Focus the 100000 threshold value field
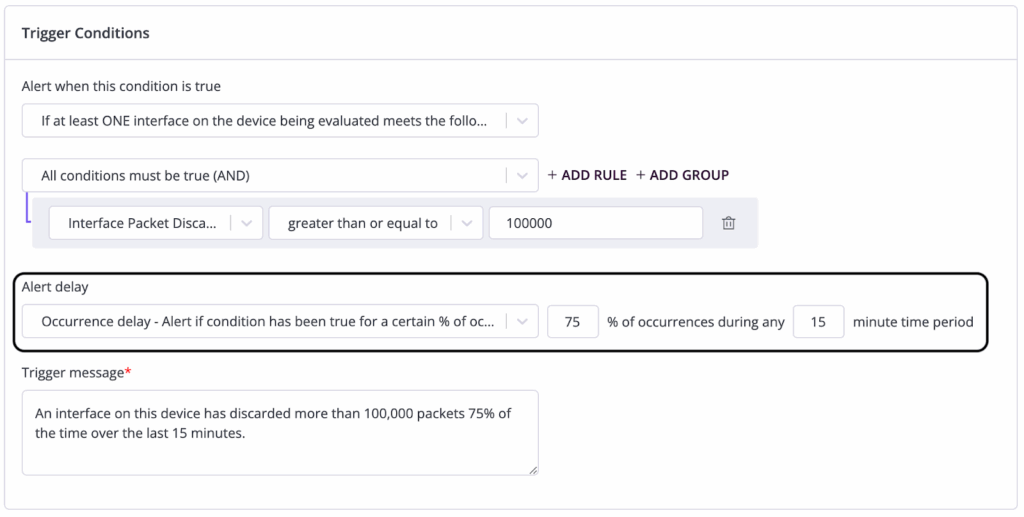This screenshot has width=1024, height=517. click(595, 223)
